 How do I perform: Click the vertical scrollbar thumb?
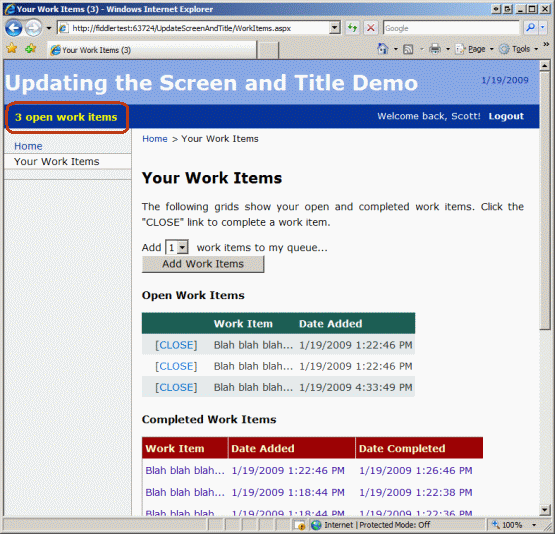[x=545, y=200]
